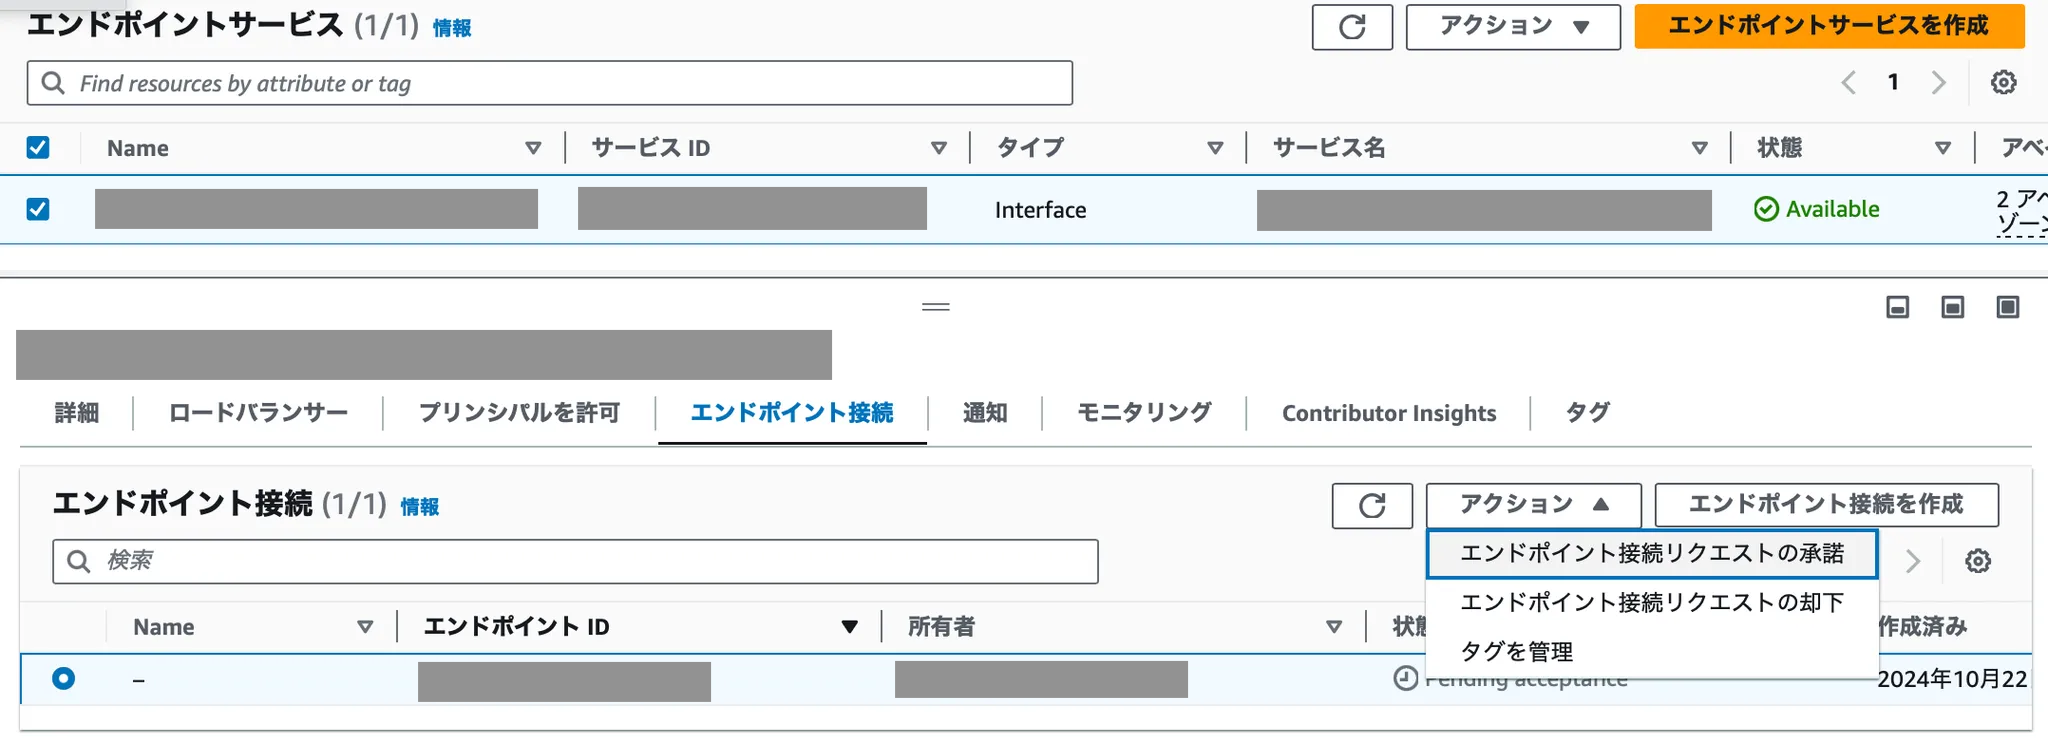Open 情報 link beside エンドポイントサービス heading
Screen dimensions: 2048x749
452,28
